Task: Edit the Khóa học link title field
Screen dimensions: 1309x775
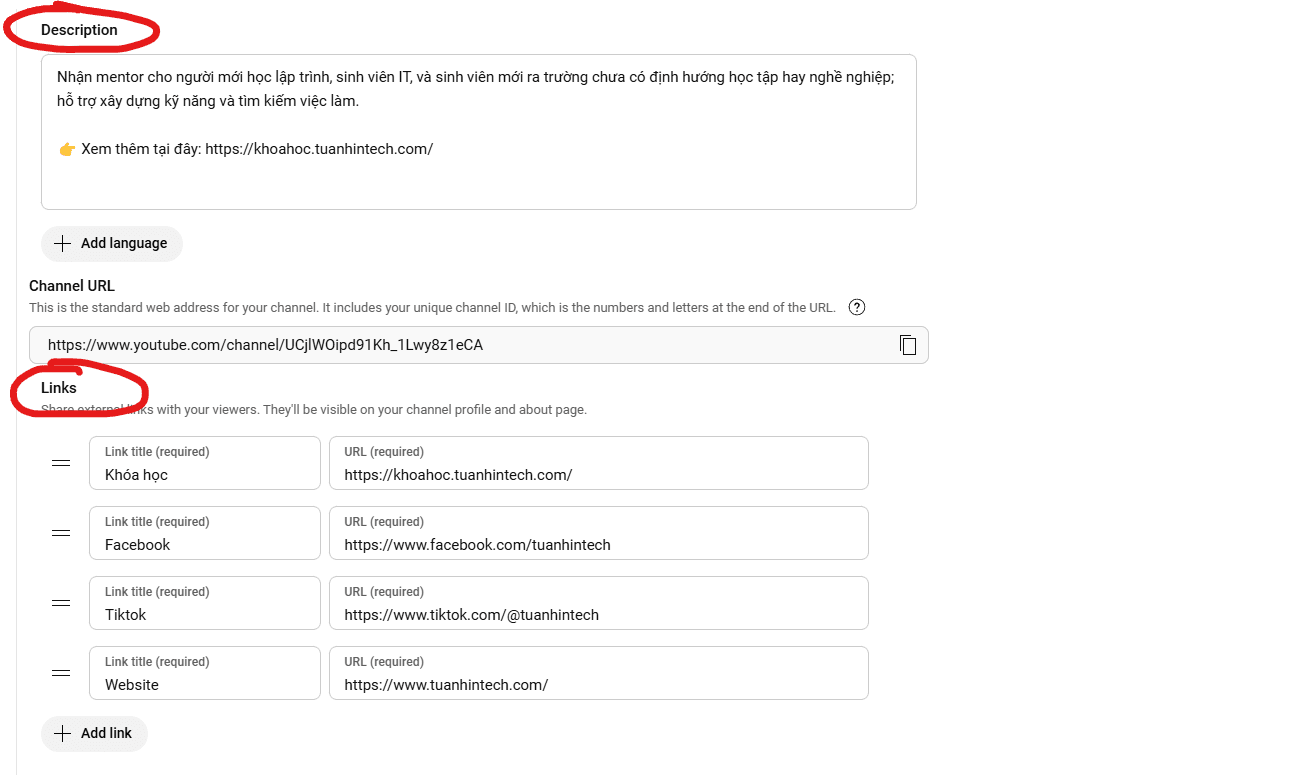Action: click(204, 474)
